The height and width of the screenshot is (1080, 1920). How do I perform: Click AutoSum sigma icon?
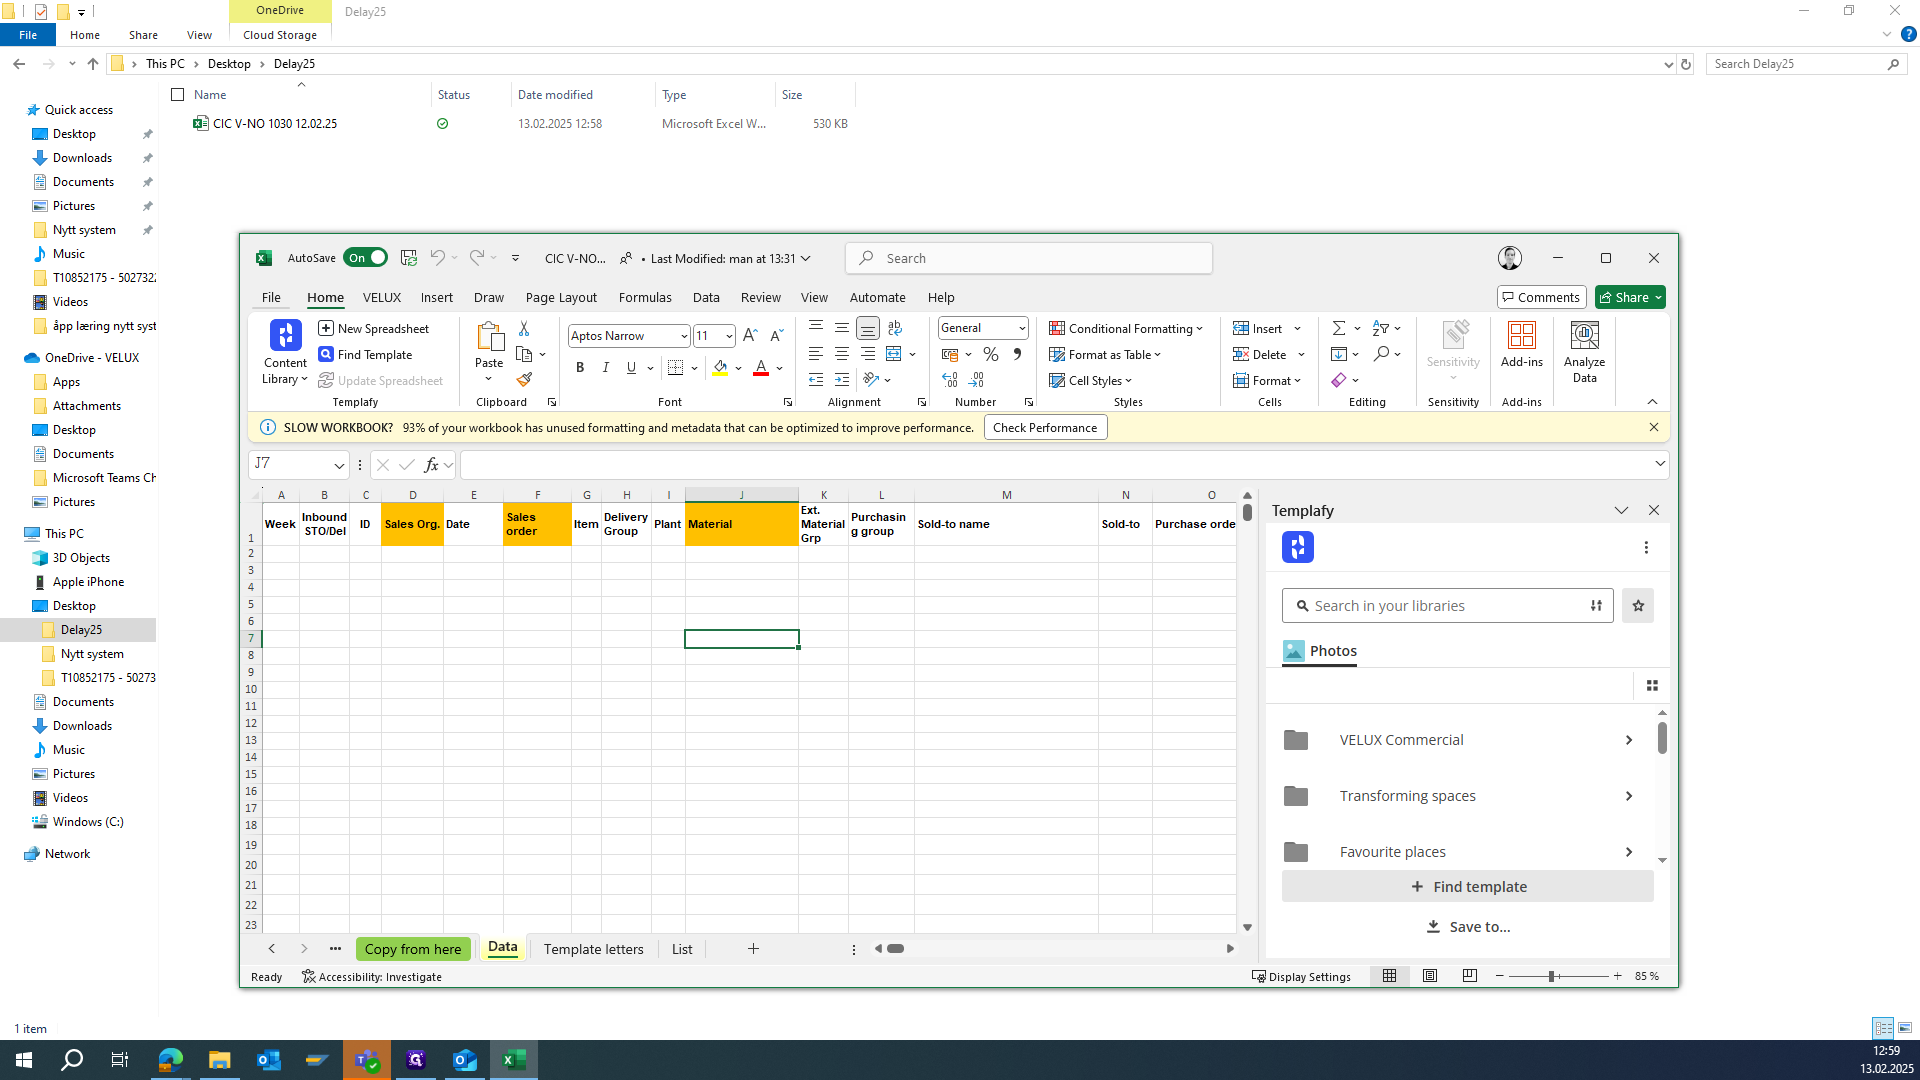tap(1338, 328)
